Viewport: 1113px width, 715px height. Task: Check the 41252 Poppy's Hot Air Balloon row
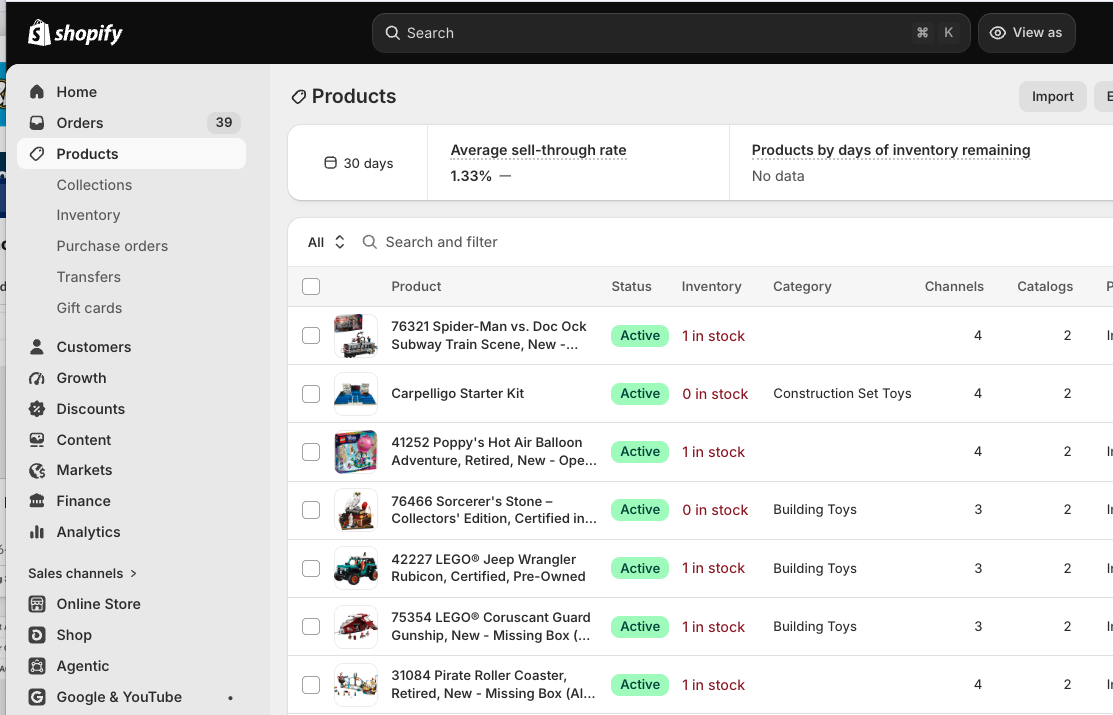click(311, 452)
